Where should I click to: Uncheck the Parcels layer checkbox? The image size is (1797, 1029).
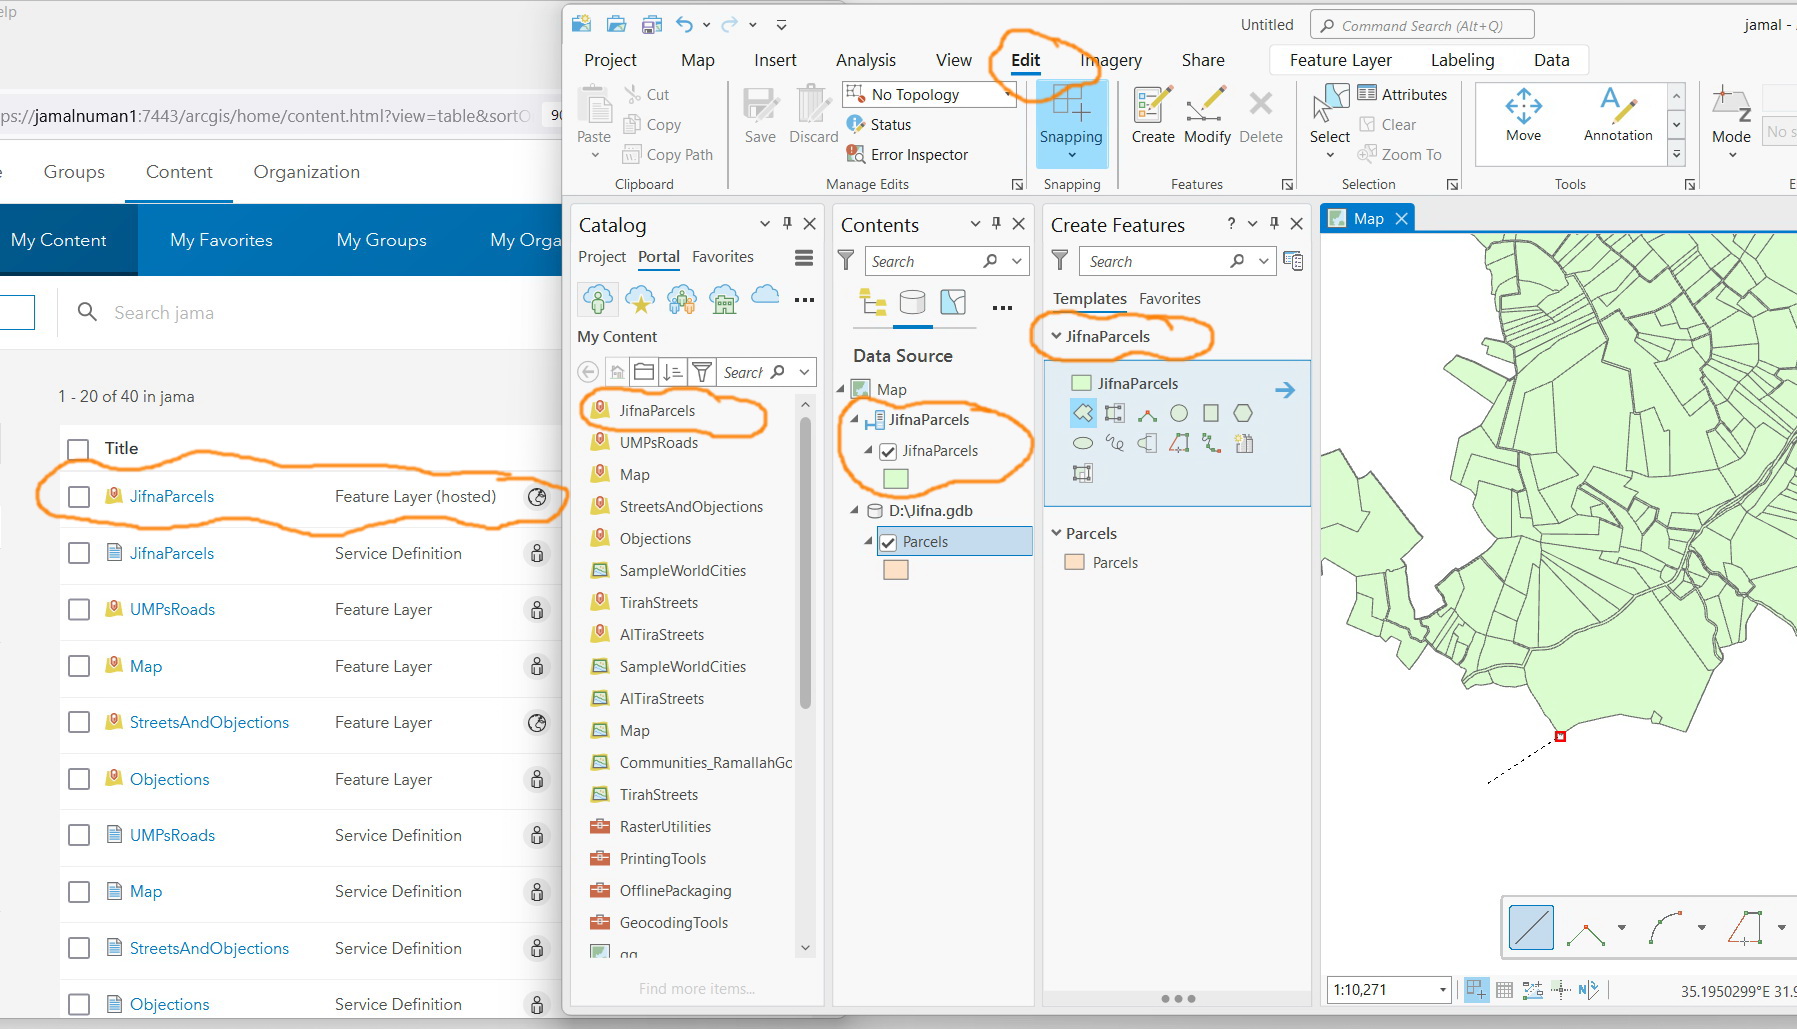coord(889,541)
